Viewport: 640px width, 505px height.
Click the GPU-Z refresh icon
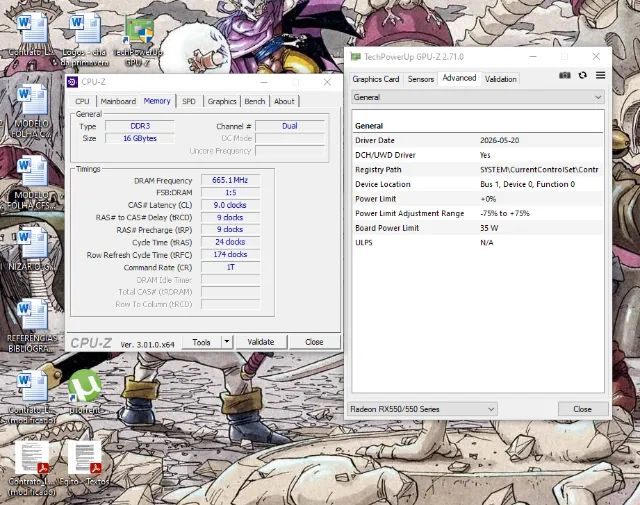[x=582, y=75]
